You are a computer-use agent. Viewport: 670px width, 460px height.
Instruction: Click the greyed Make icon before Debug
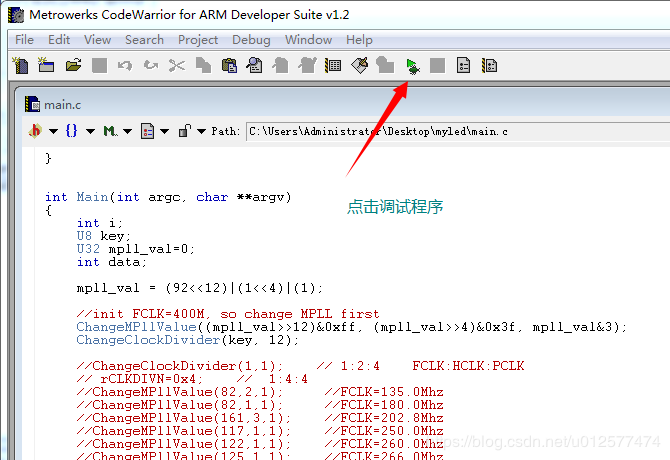(x=385, y=65)
